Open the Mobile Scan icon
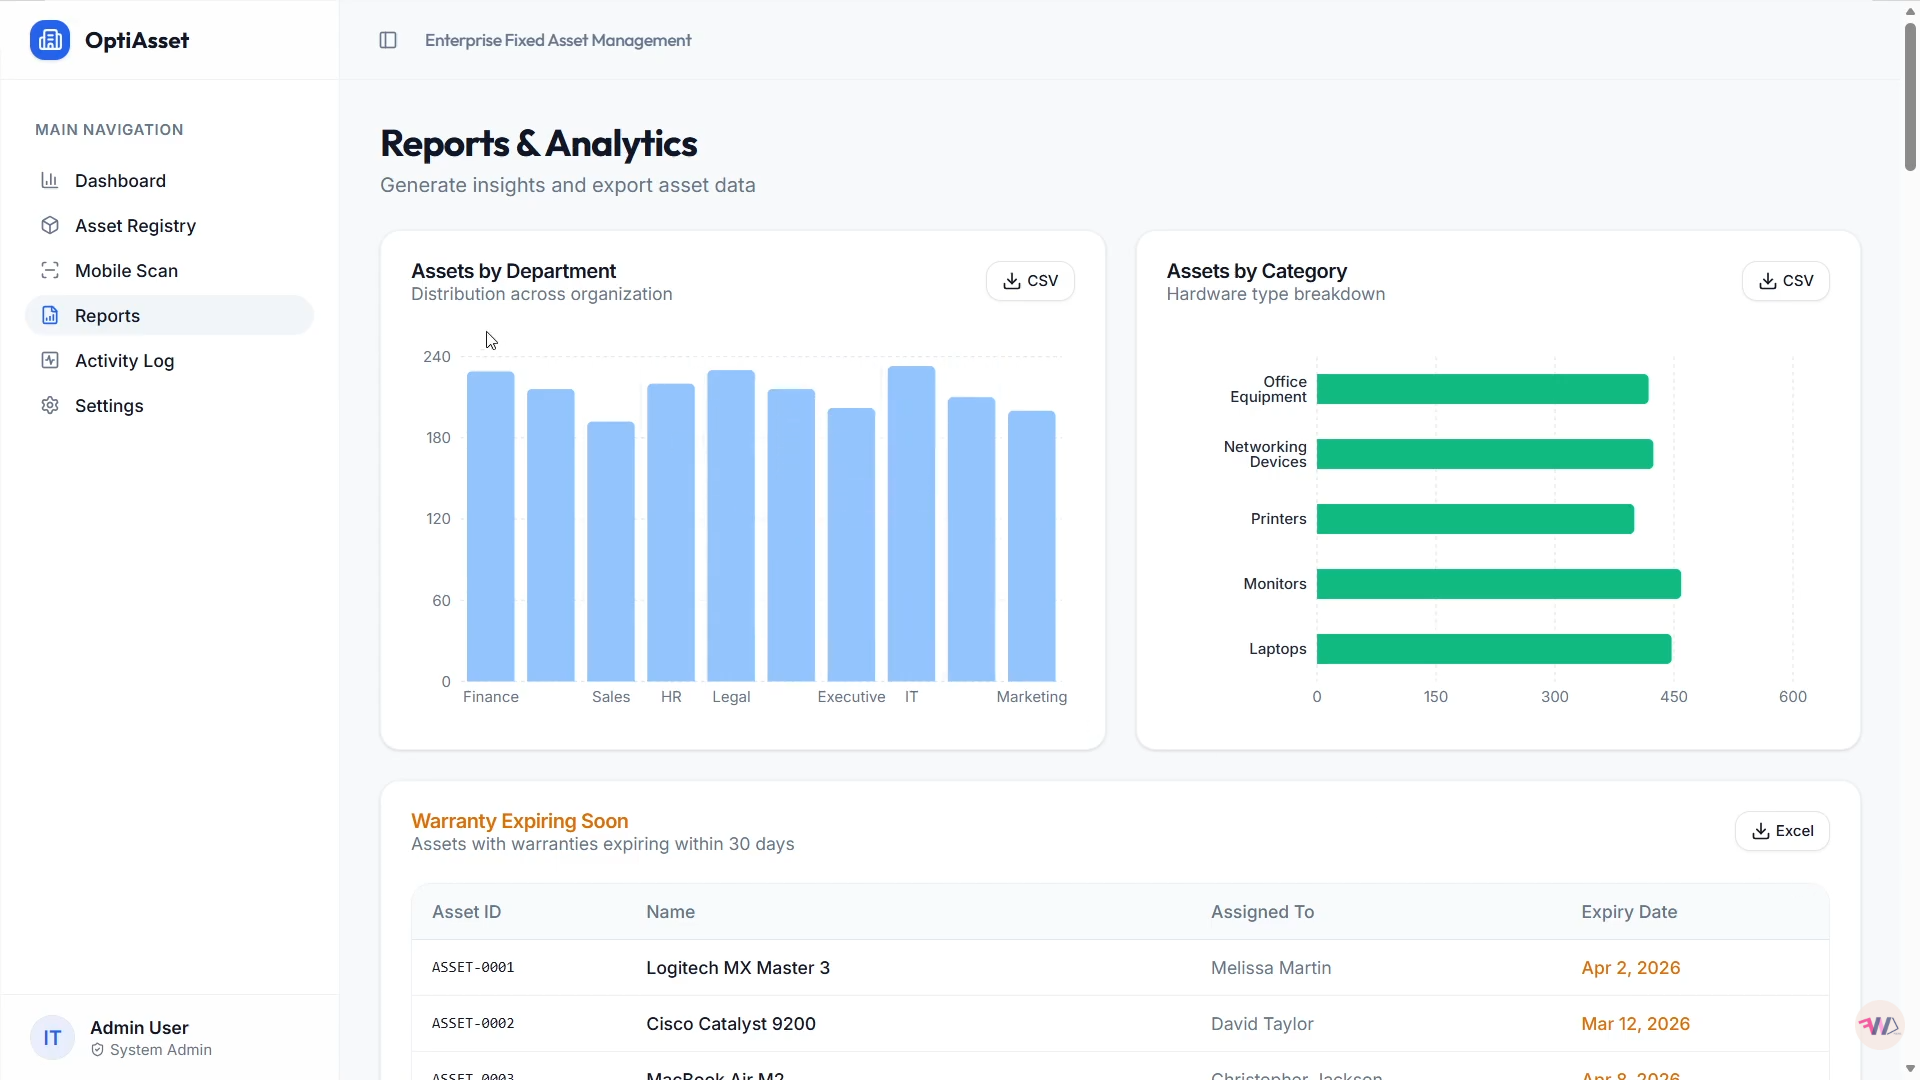 (50, 270)
